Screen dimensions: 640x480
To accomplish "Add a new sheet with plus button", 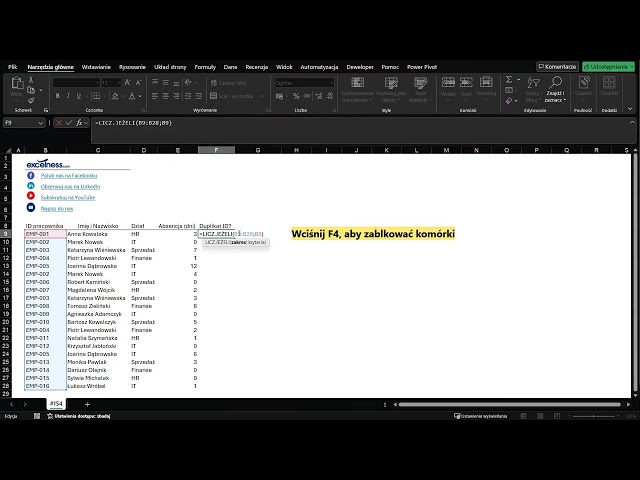I will 87,404.
